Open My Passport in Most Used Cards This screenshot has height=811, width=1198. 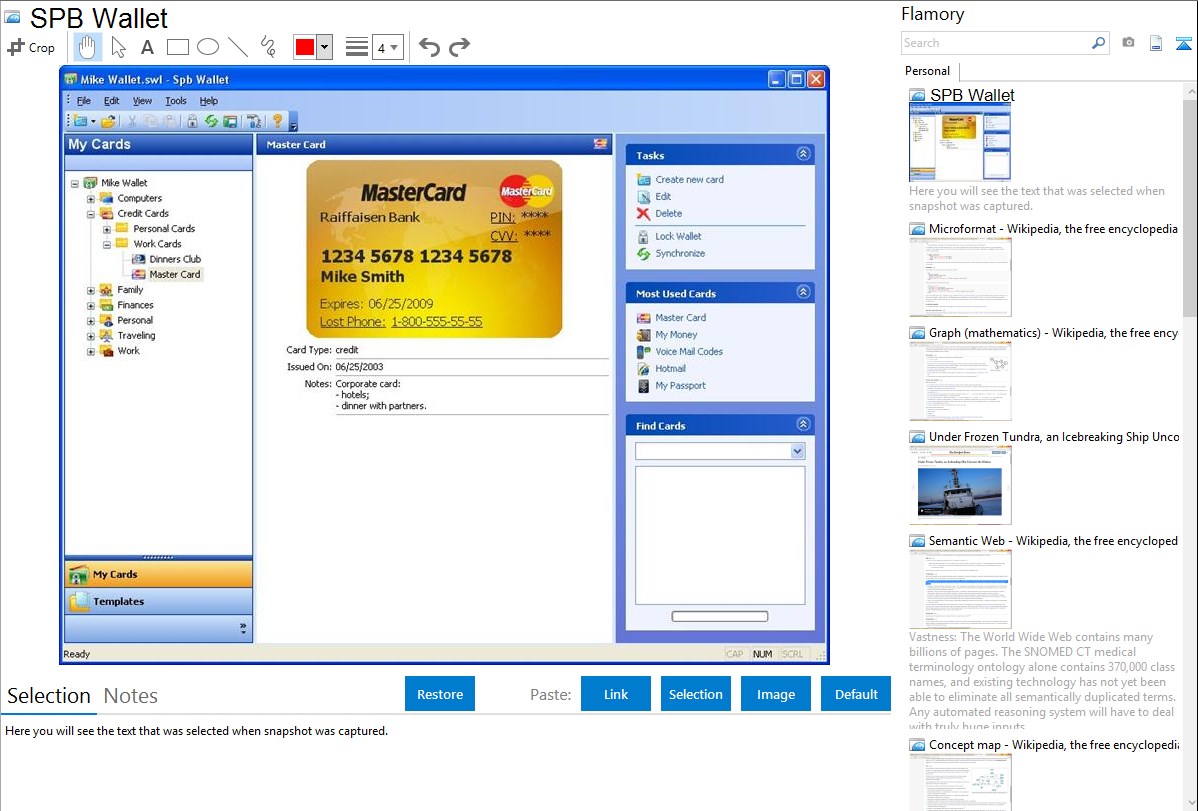680,386
